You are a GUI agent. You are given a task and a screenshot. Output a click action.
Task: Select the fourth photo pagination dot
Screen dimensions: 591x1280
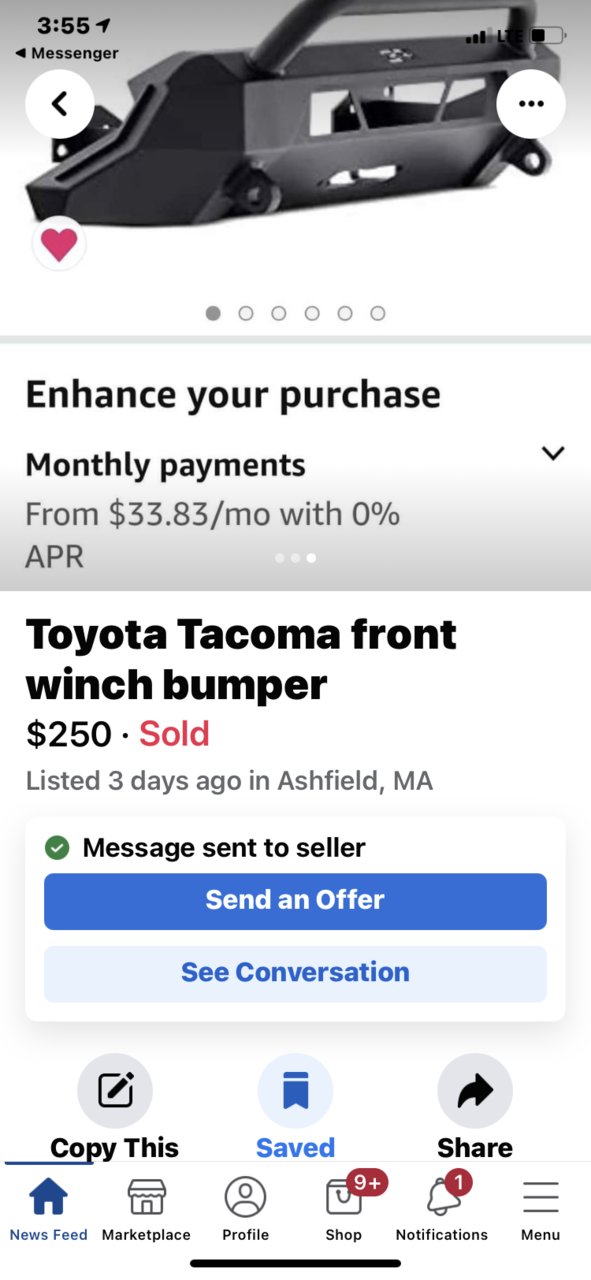312,313
